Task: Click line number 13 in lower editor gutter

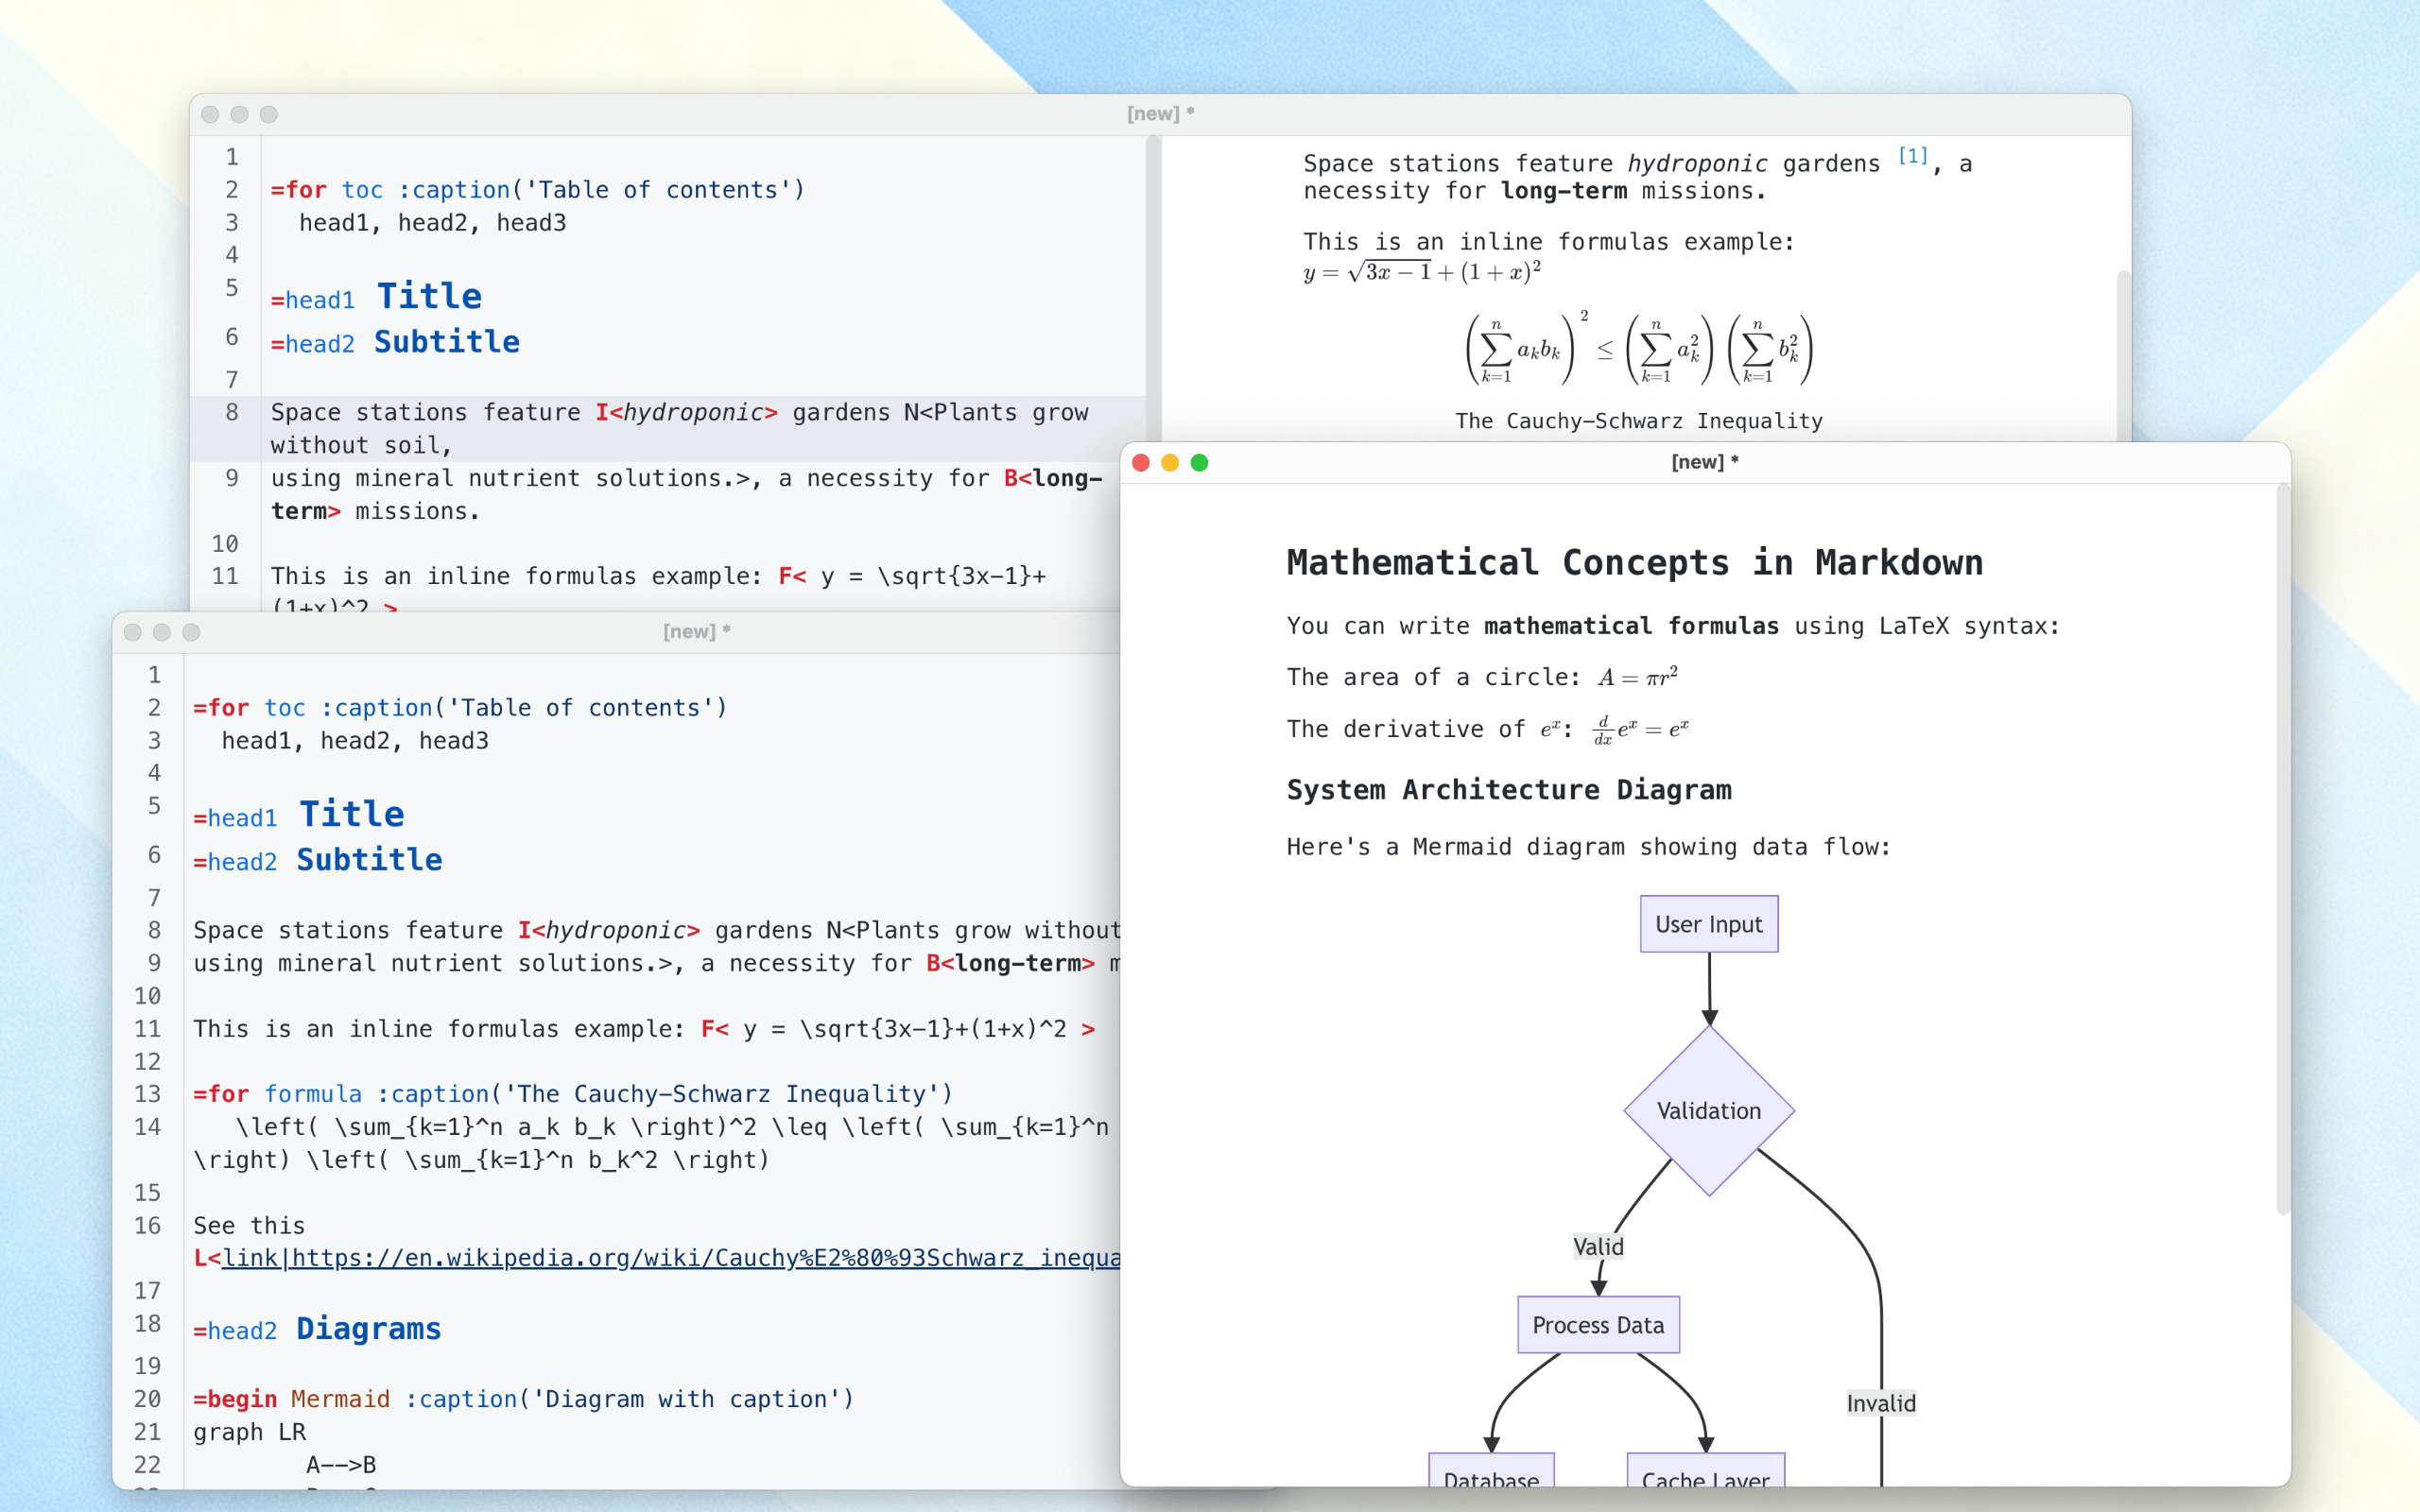Action: coord(147,1094)
